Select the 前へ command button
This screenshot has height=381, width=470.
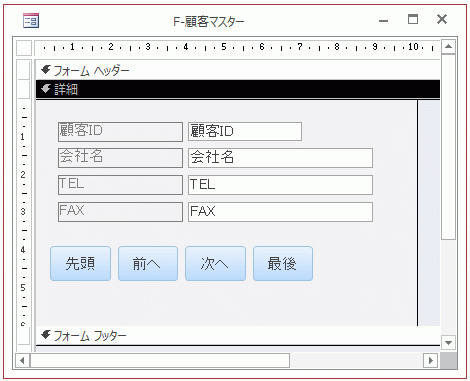coord(148,264)
